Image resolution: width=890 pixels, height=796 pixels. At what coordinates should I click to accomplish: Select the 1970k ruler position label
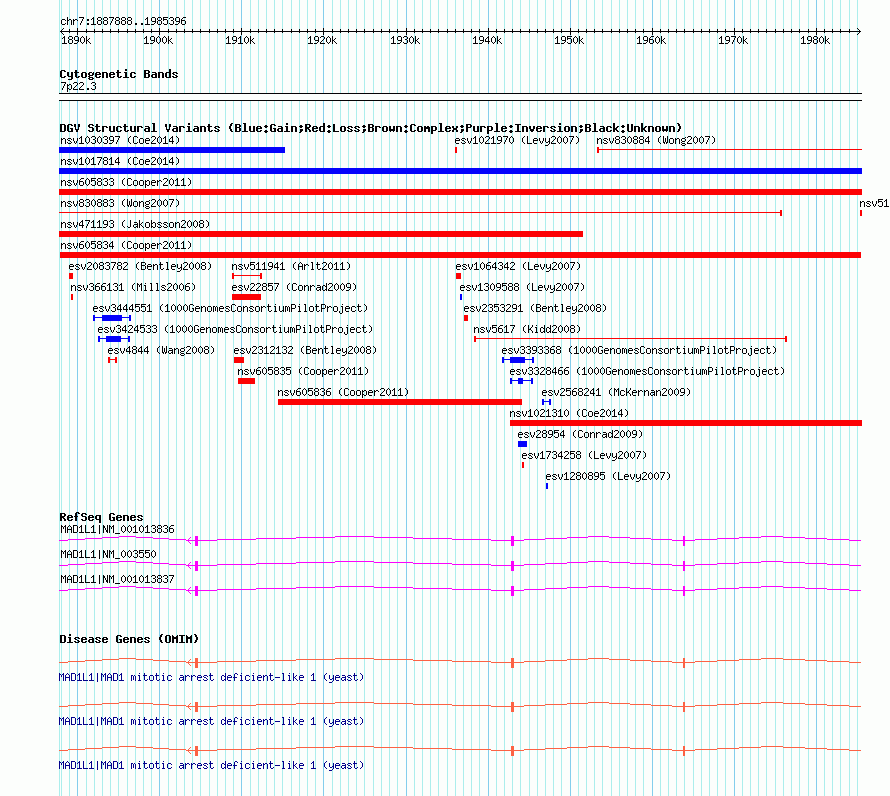tap(733, 40)
